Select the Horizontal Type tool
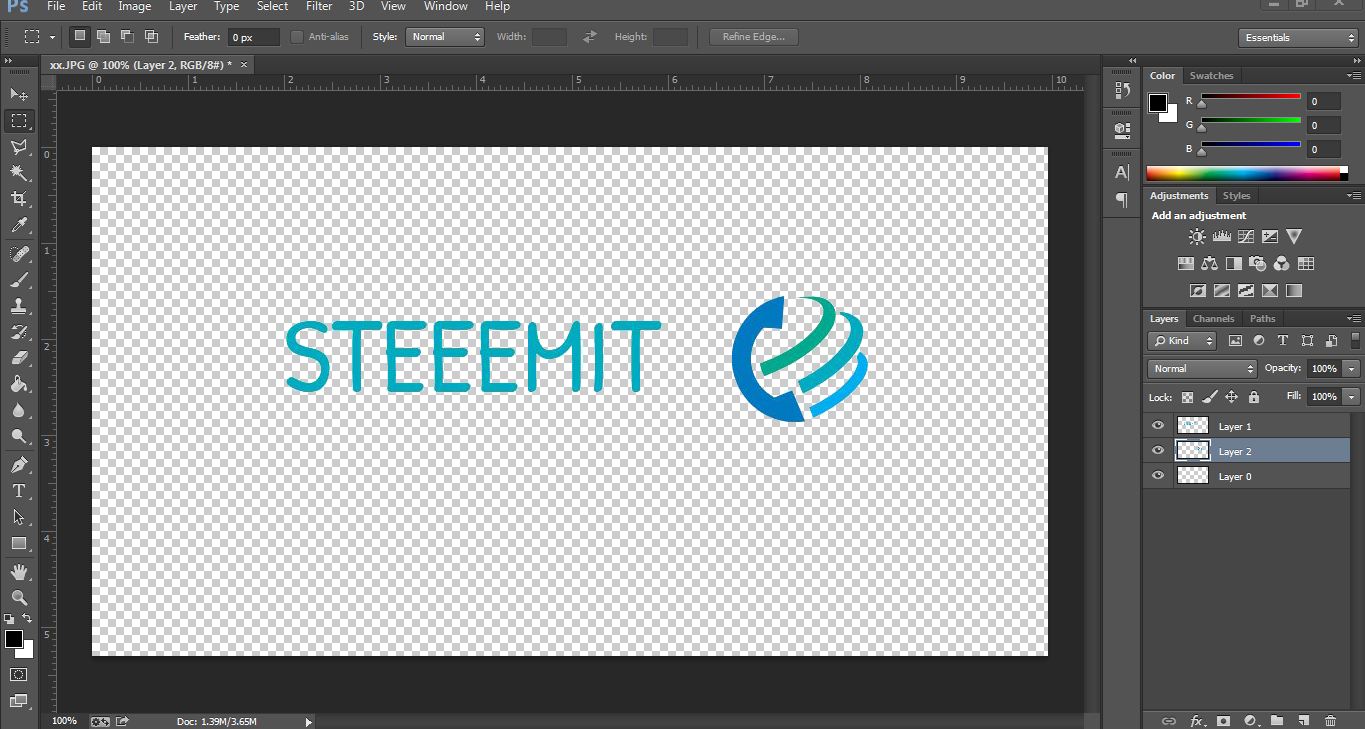The image size is (1365, 729). point(18,491)
